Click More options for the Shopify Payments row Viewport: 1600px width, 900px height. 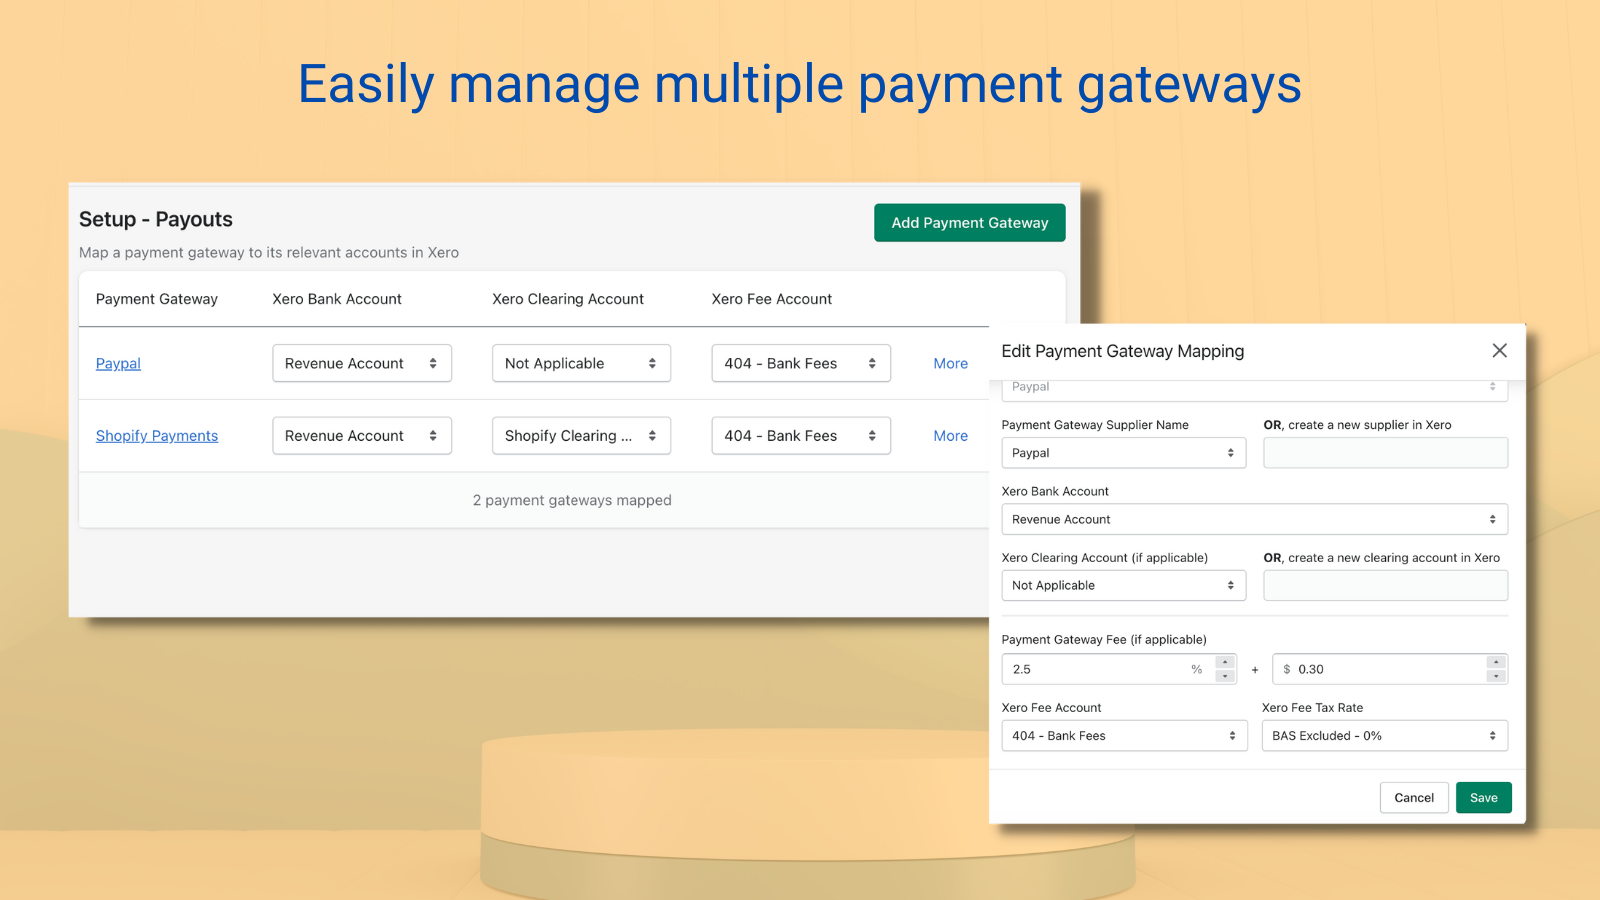(949, 435)
